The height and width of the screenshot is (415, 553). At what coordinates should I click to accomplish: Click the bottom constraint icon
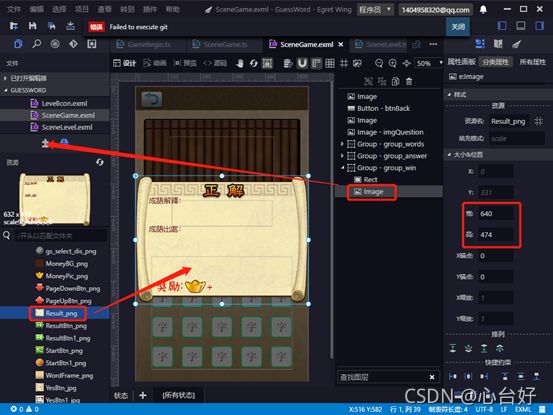(536, 377)
